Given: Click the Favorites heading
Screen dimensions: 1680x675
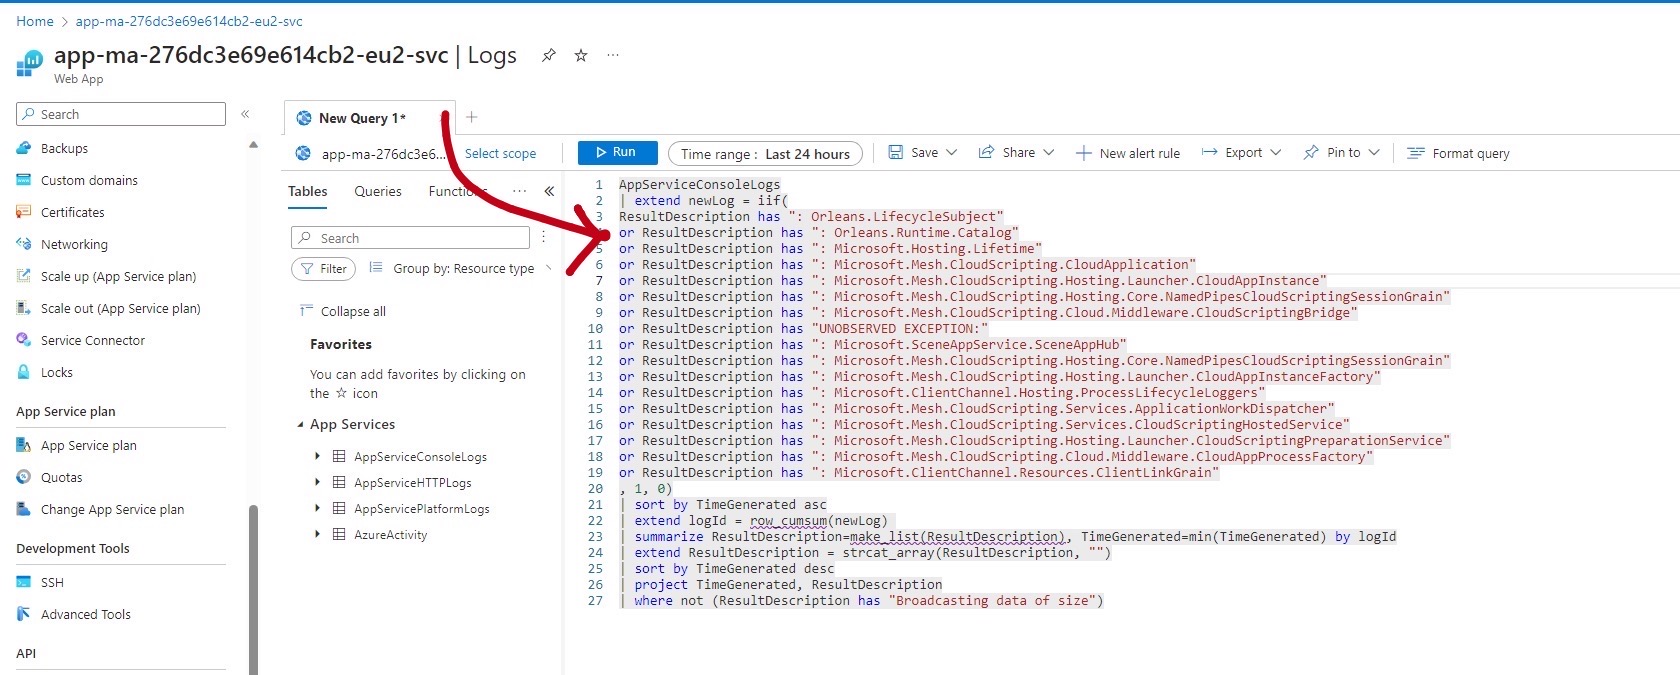Looking at the screenshot, I should (340, 344).
